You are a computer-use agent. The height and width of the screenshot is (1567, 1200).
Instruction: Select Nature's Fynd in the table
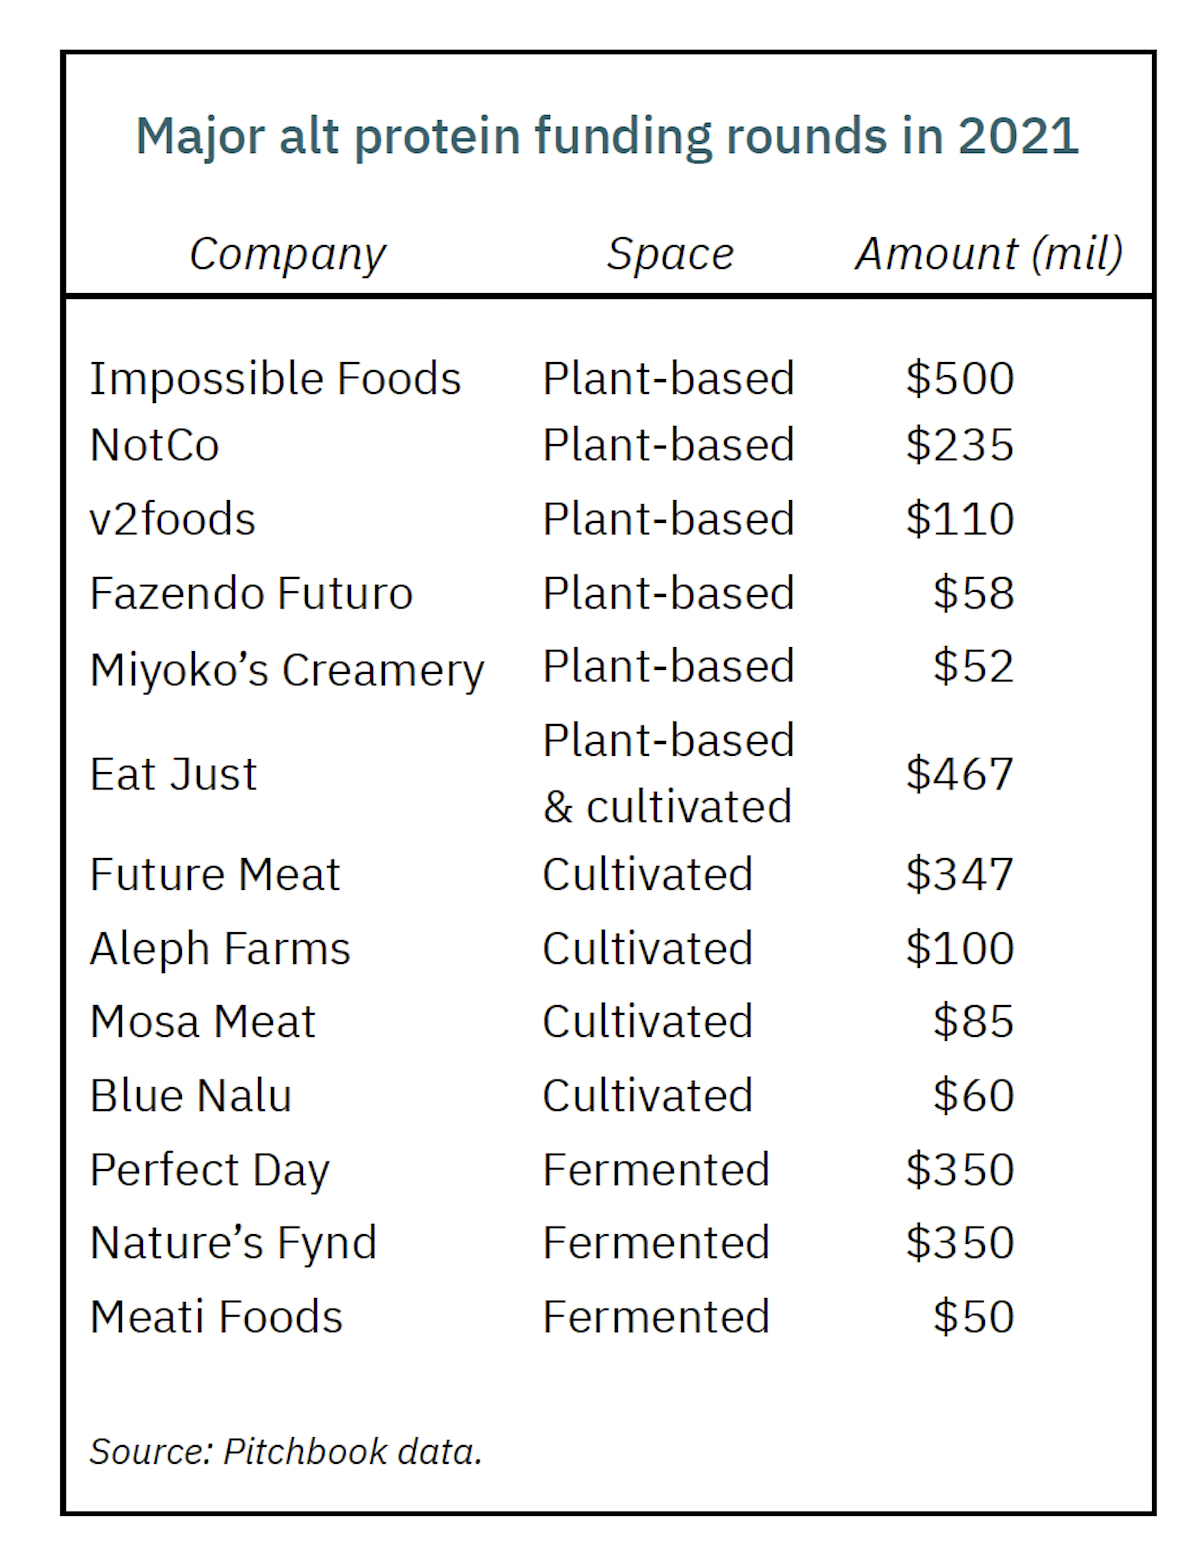233,1243
